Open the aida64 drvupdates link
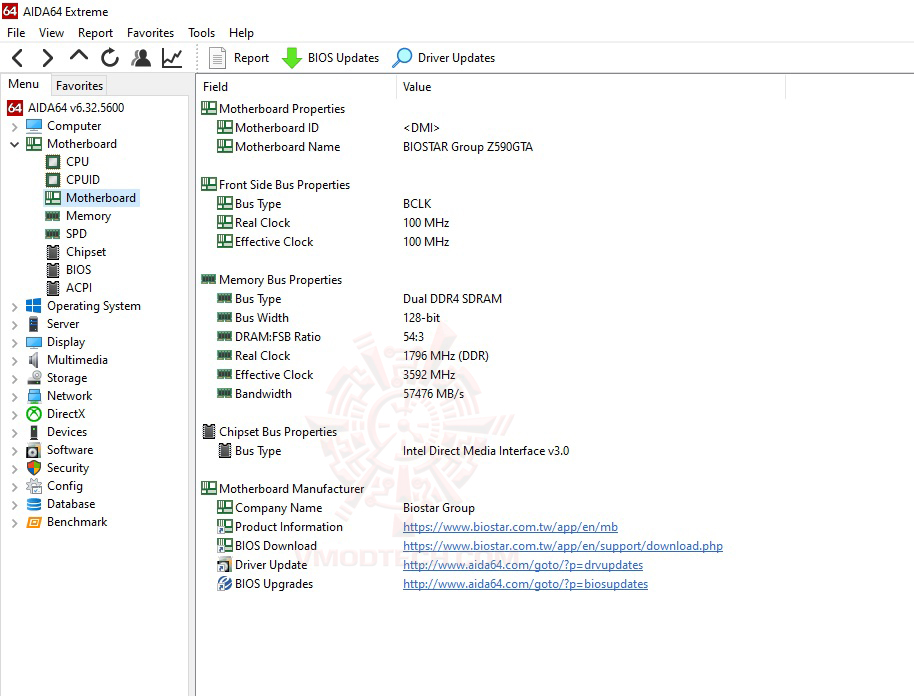This screenshot has height=696, width=914. [523, 565]
